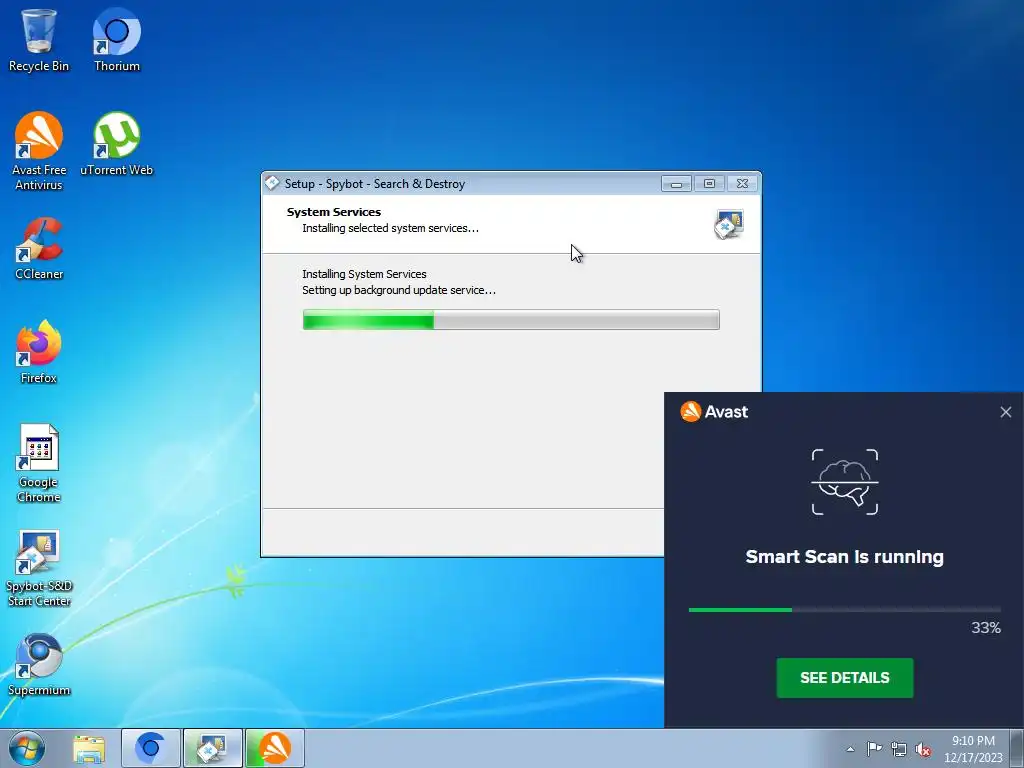This screenshot has height=768, width=1024.
Task: Click 'Smart Scan is running' text
Action: tap(844, 556)
